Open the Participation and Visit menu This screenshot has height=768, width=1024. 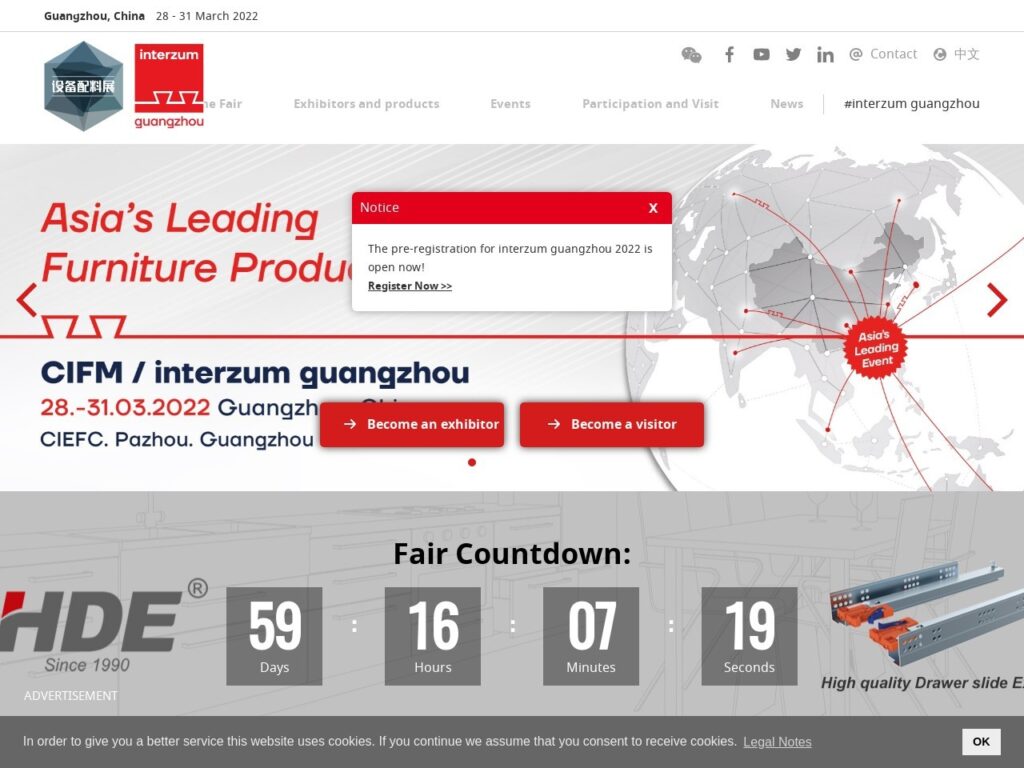point(650,104)
